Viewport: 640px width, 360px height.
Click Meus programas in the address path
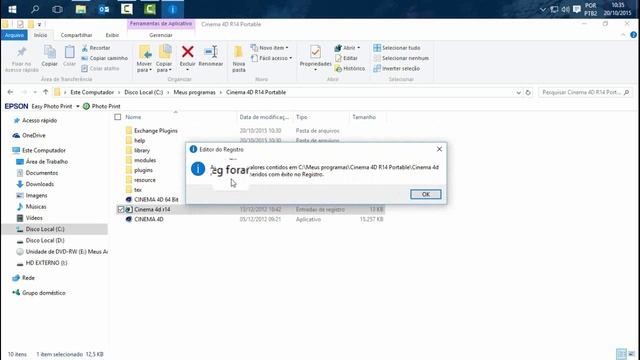(x=194, y=92)
